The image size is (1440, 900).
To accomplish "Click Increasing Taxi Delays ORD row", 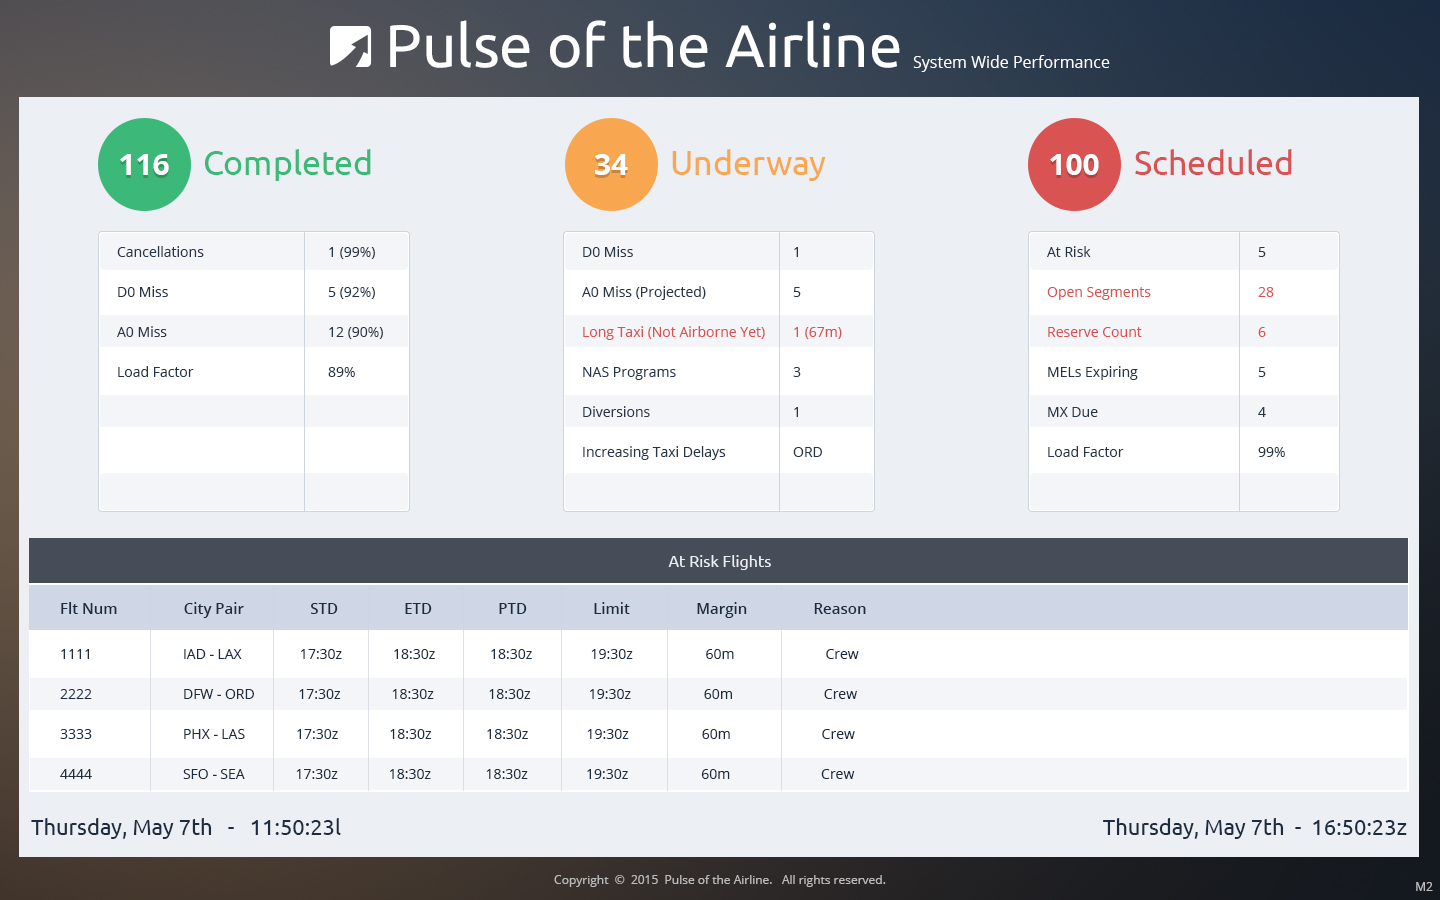I will click(719, 452).
